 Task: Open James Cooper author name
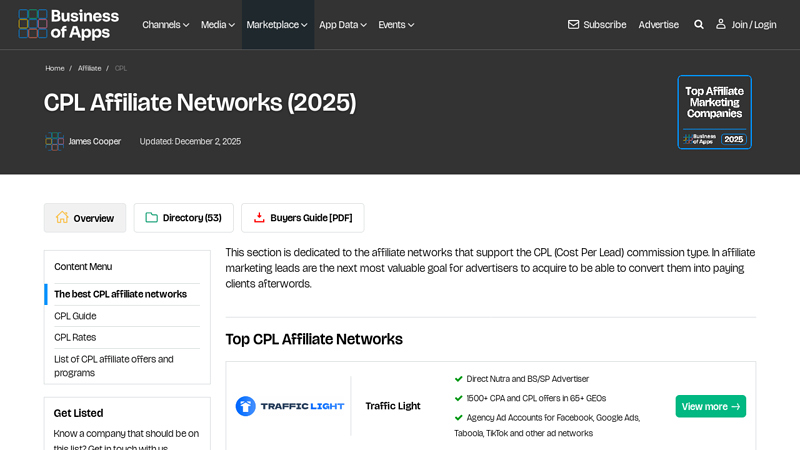point(94,141)
